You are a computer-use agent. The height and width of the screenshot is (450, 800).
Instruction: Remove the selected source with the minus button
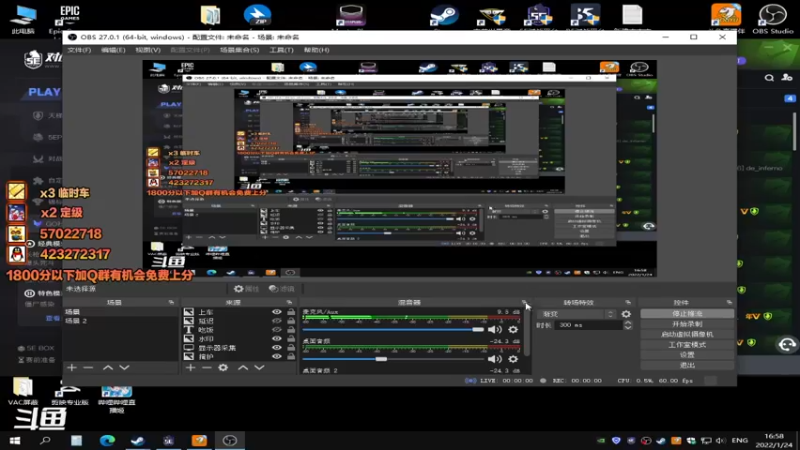[x=207, y=367]
